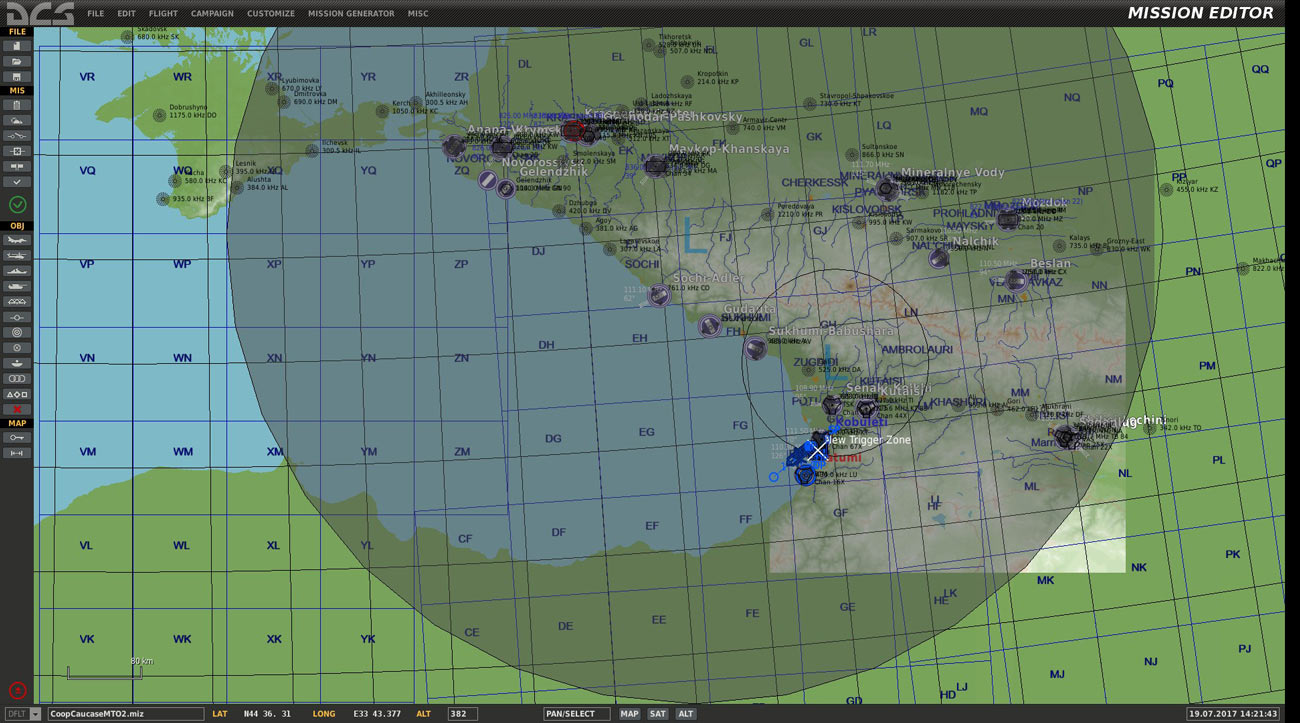The width and height of the screenshot is (1300, 723).
Task: Open the CAMPAIGN menu
Action: point(212,14)
